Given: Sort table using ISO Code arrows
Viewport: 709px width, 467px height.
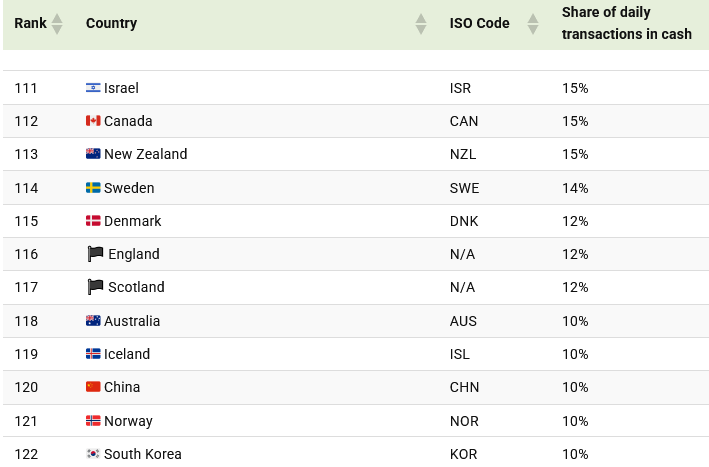Looking at the screenshot, I should pos(533,23).
